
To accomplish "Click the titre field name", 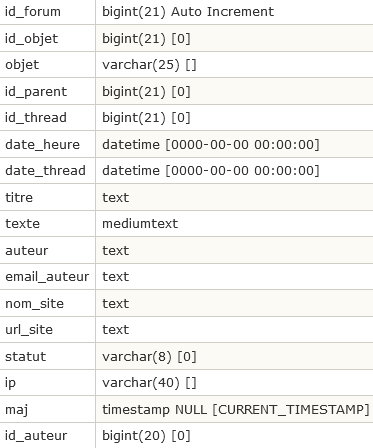I will tap(19, 197).
